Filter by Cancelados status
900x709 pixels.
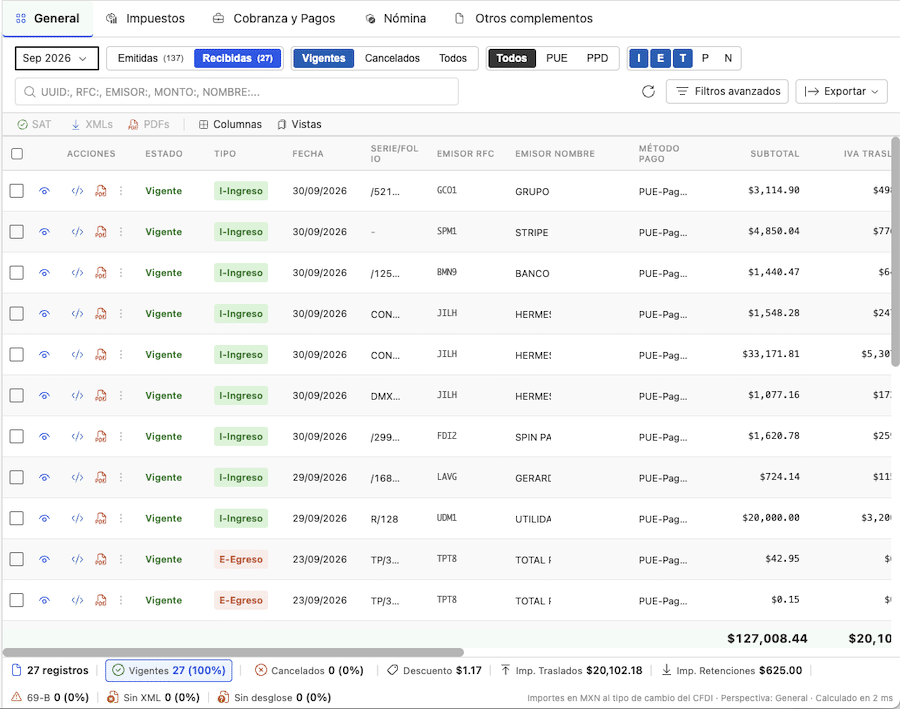(x=392, y=58)
